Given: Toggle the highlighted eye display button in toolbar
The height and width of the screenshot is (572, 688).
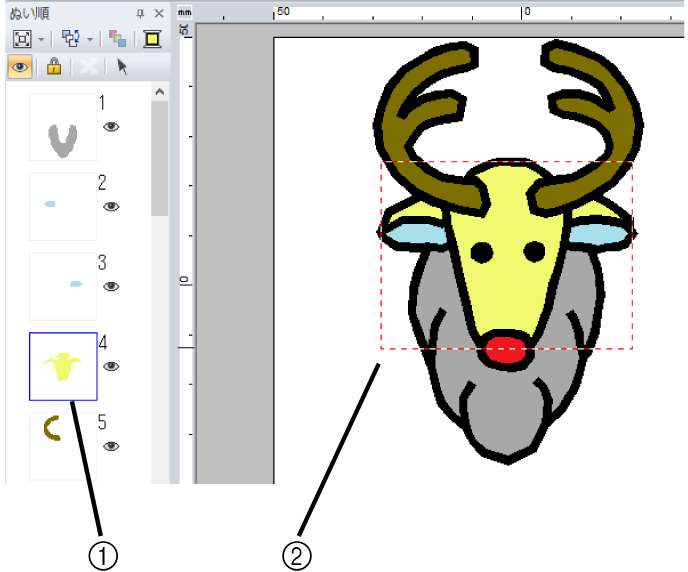Looking at the screenshot, I should tap(20, 67).
